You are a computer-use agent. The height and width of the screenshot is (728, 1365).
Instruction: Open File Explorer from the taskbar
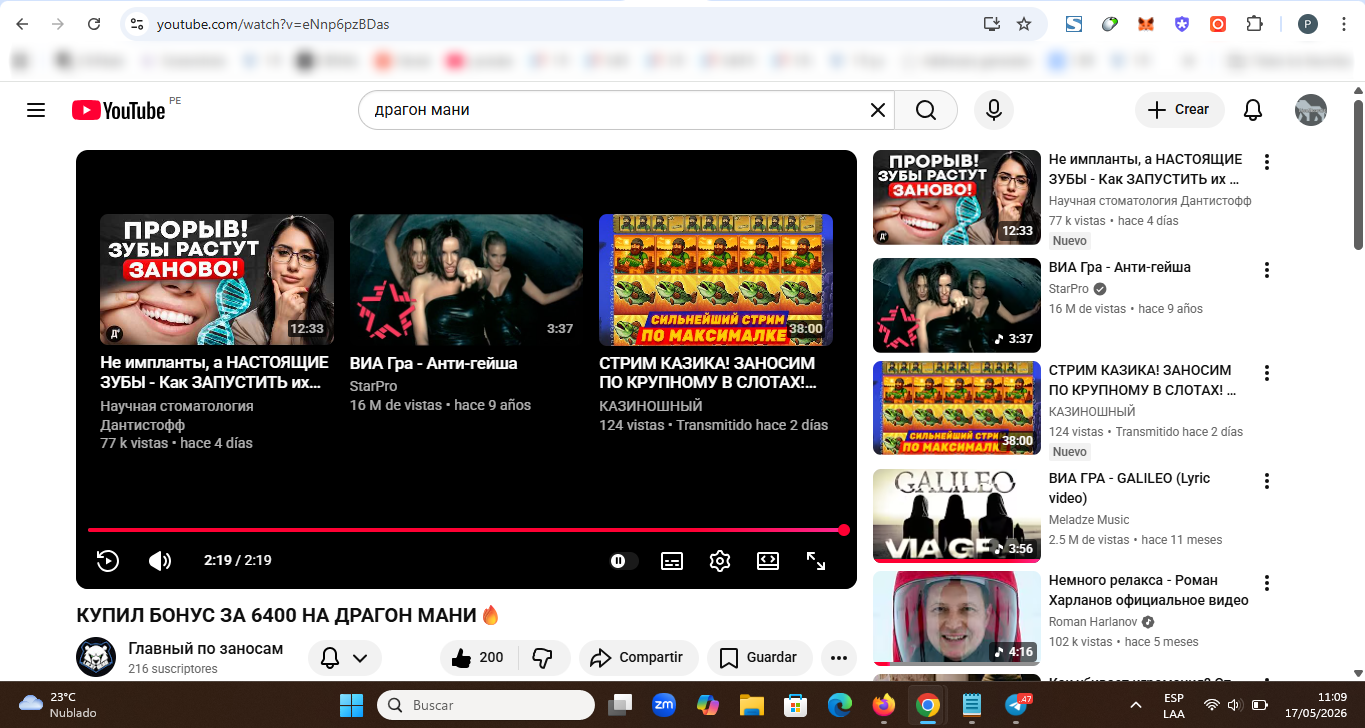point(751,705)
